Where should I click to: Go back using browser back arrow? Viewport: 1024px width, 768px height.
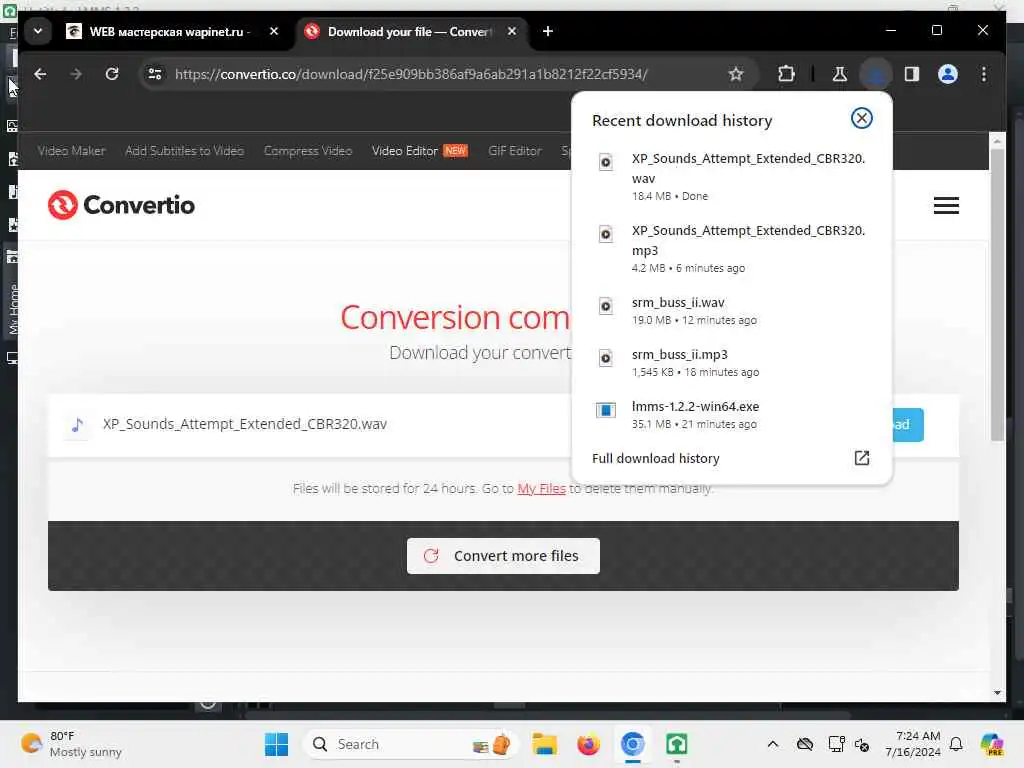40,74
